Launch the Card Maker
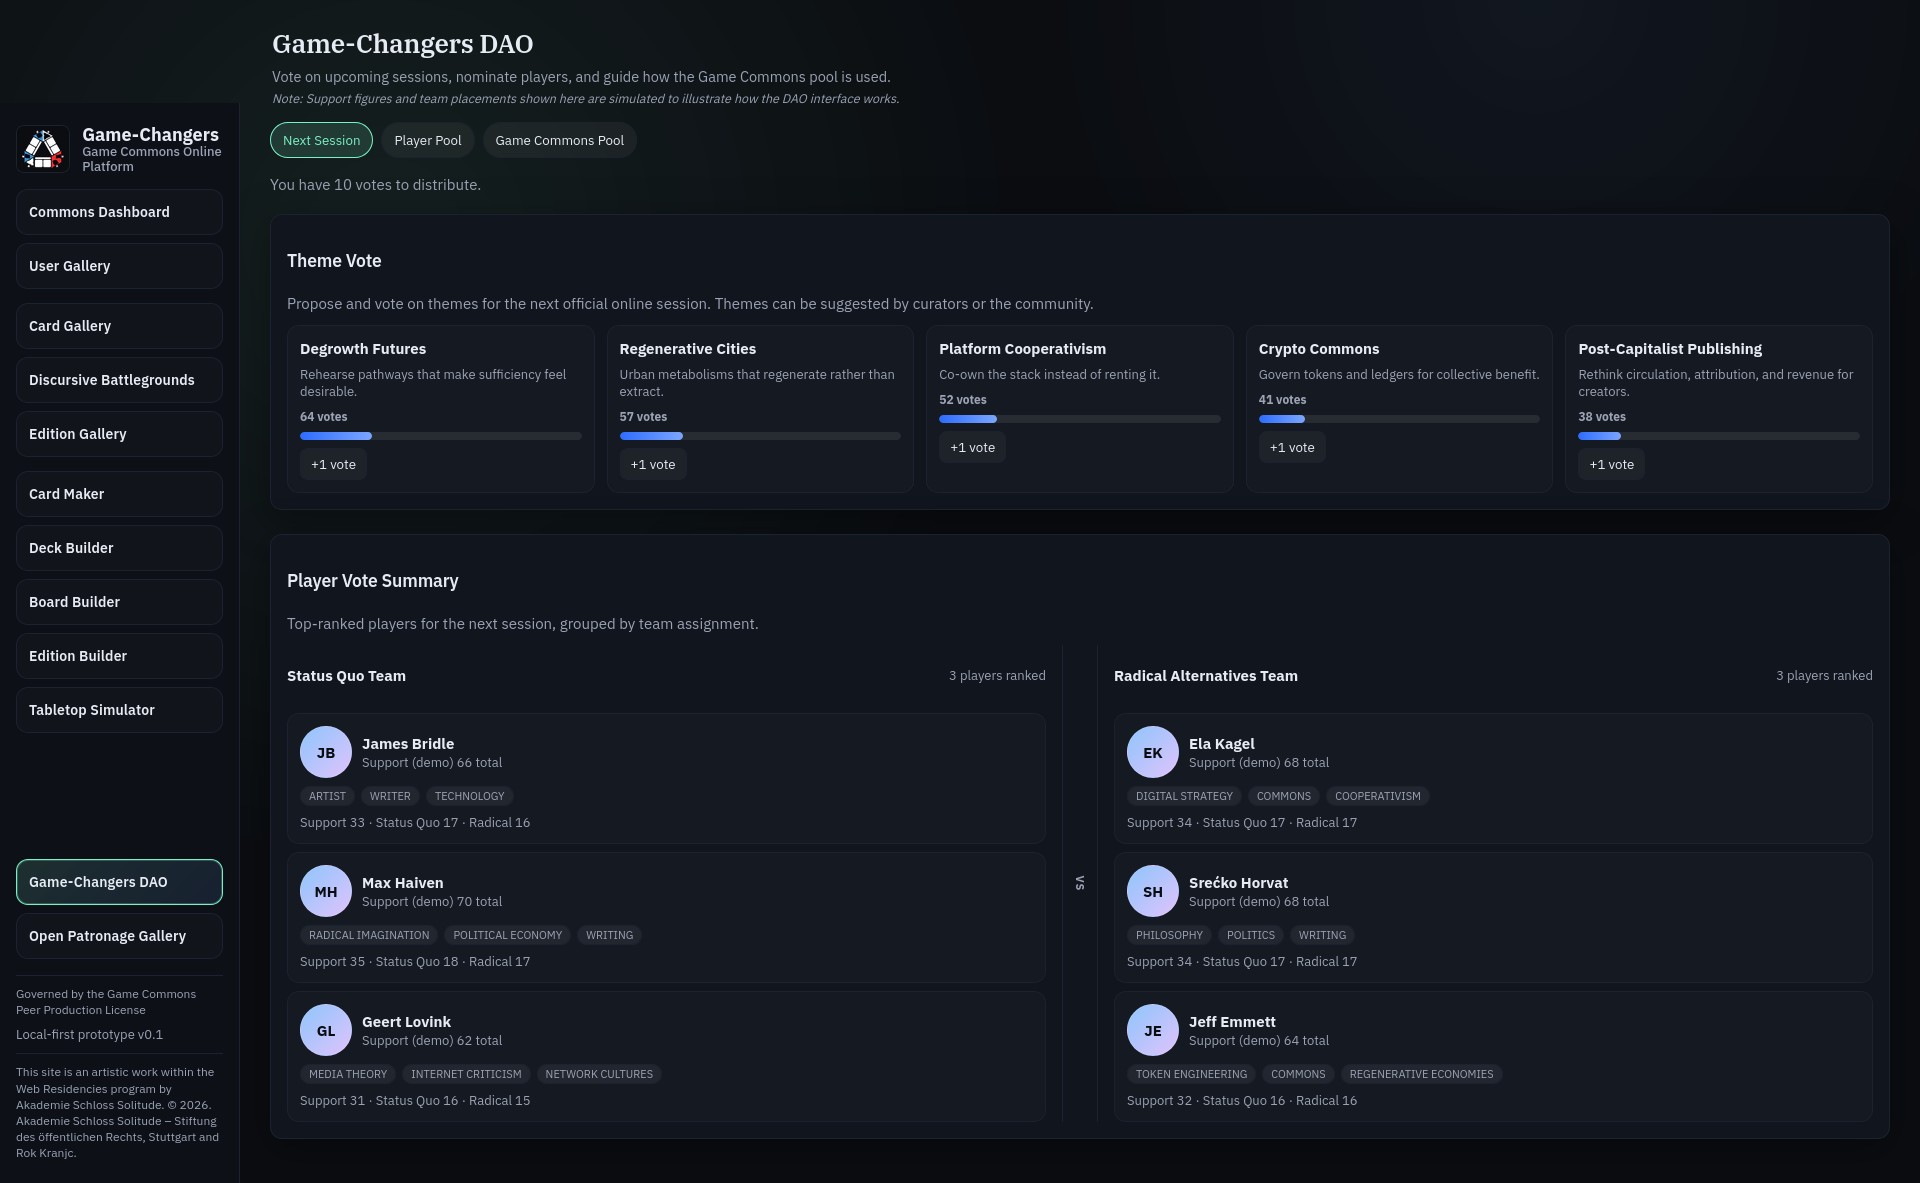 (119, 494)
